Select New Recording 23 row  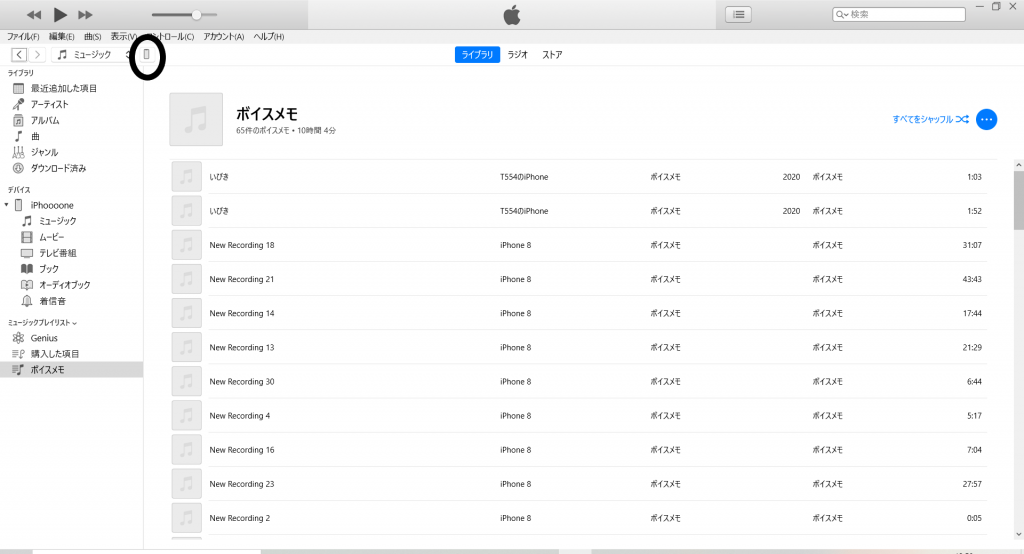pos(579,484)
